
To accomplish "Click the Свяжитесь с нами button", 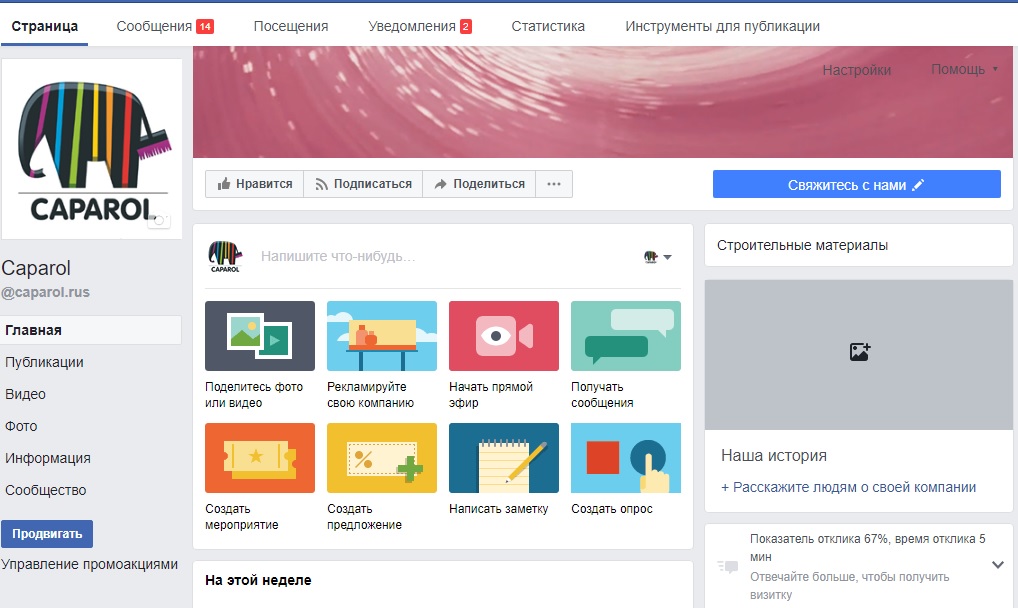I will coord(856,184).
